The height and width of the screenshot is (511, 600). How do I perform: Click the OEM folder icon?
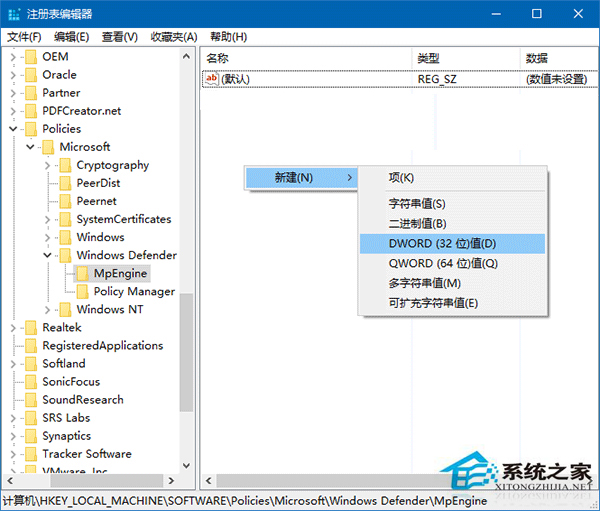point(31,57)
